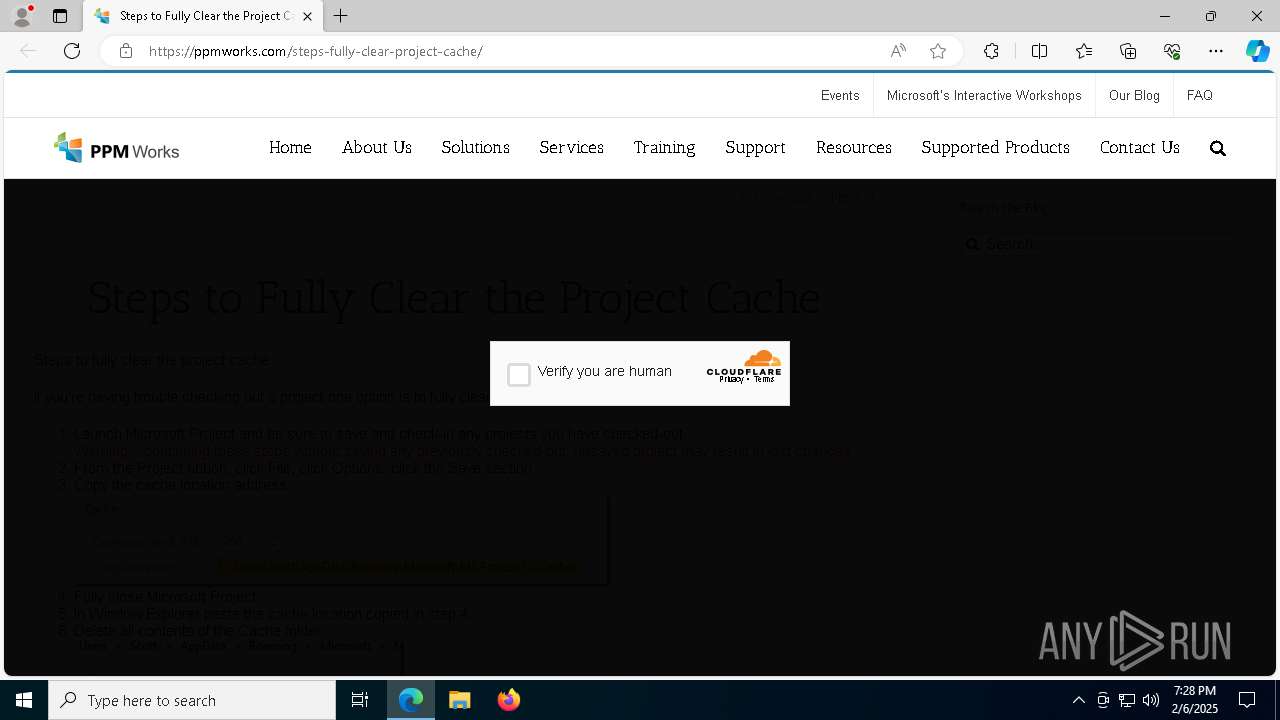Viewport: 1280px width, 720px height.
Task: Open Microsoft's Interactive Workshops link
Action: [984, 95]
